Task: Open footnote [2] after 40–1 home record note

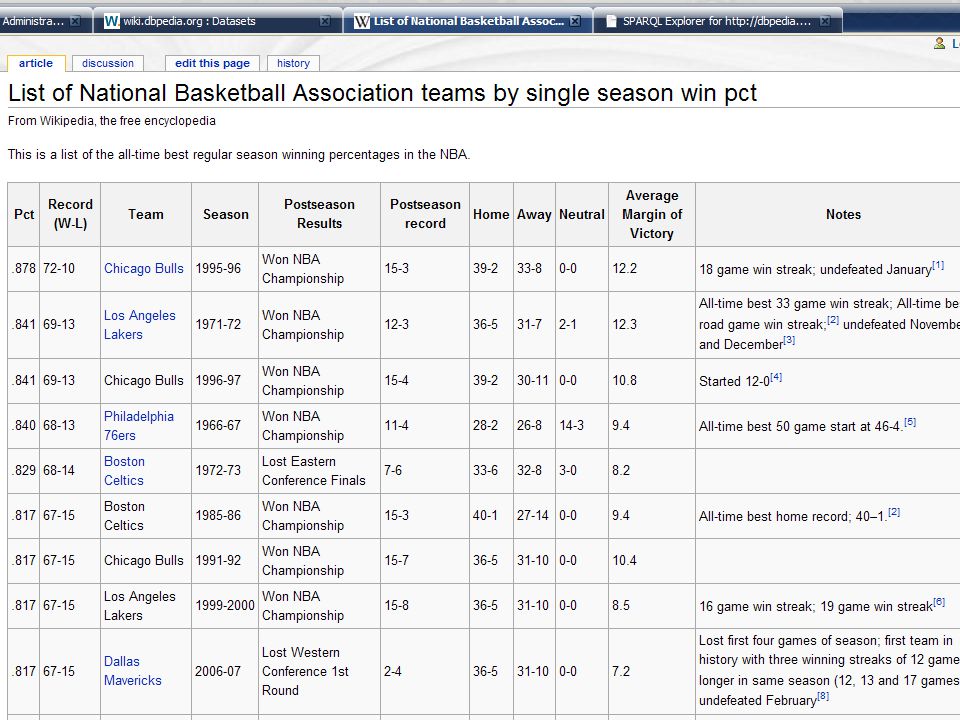Action: click(894, 512)
